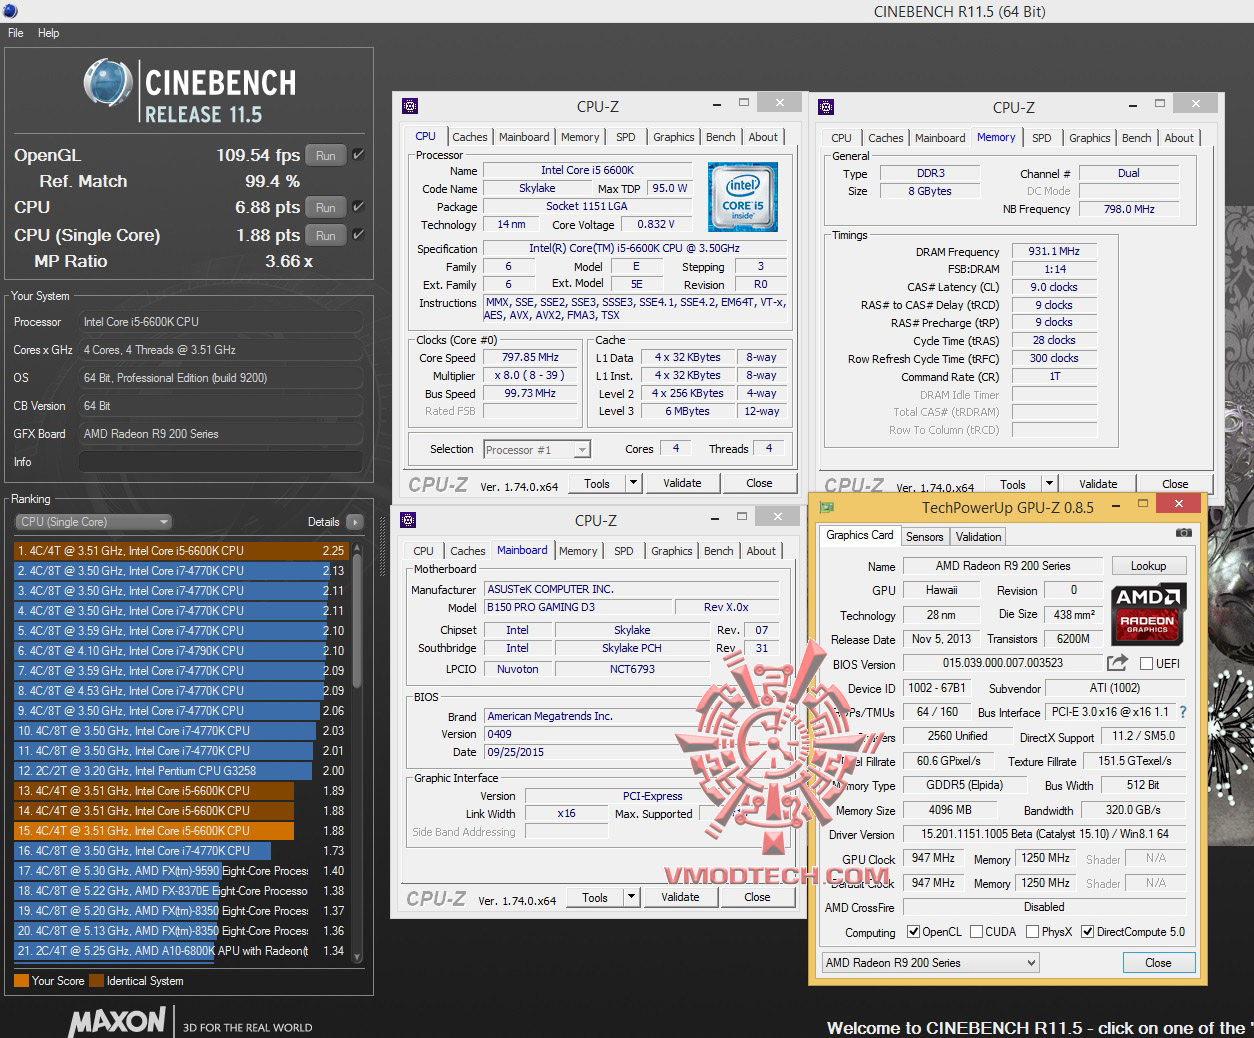Click Validate in the Memory tab window
The height and width of the screenshot is (1038, 1254).
tap(1098, 484)
